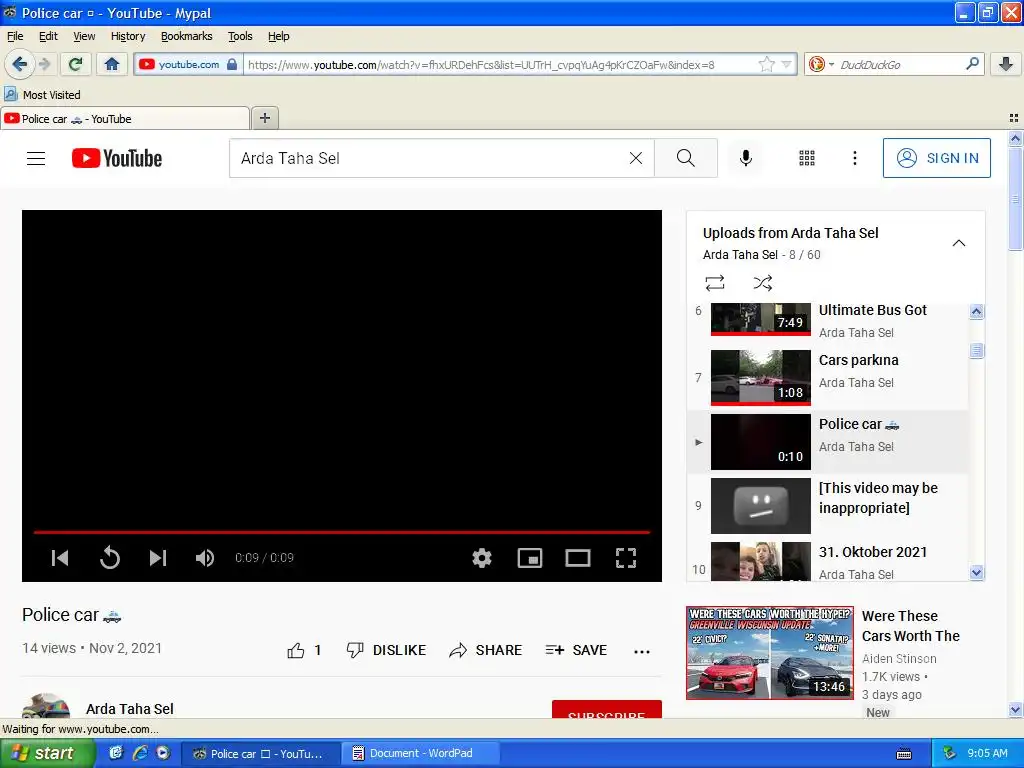
Task: Open the YouTube hamburger guide menu
Action: [x=36, y=158]
